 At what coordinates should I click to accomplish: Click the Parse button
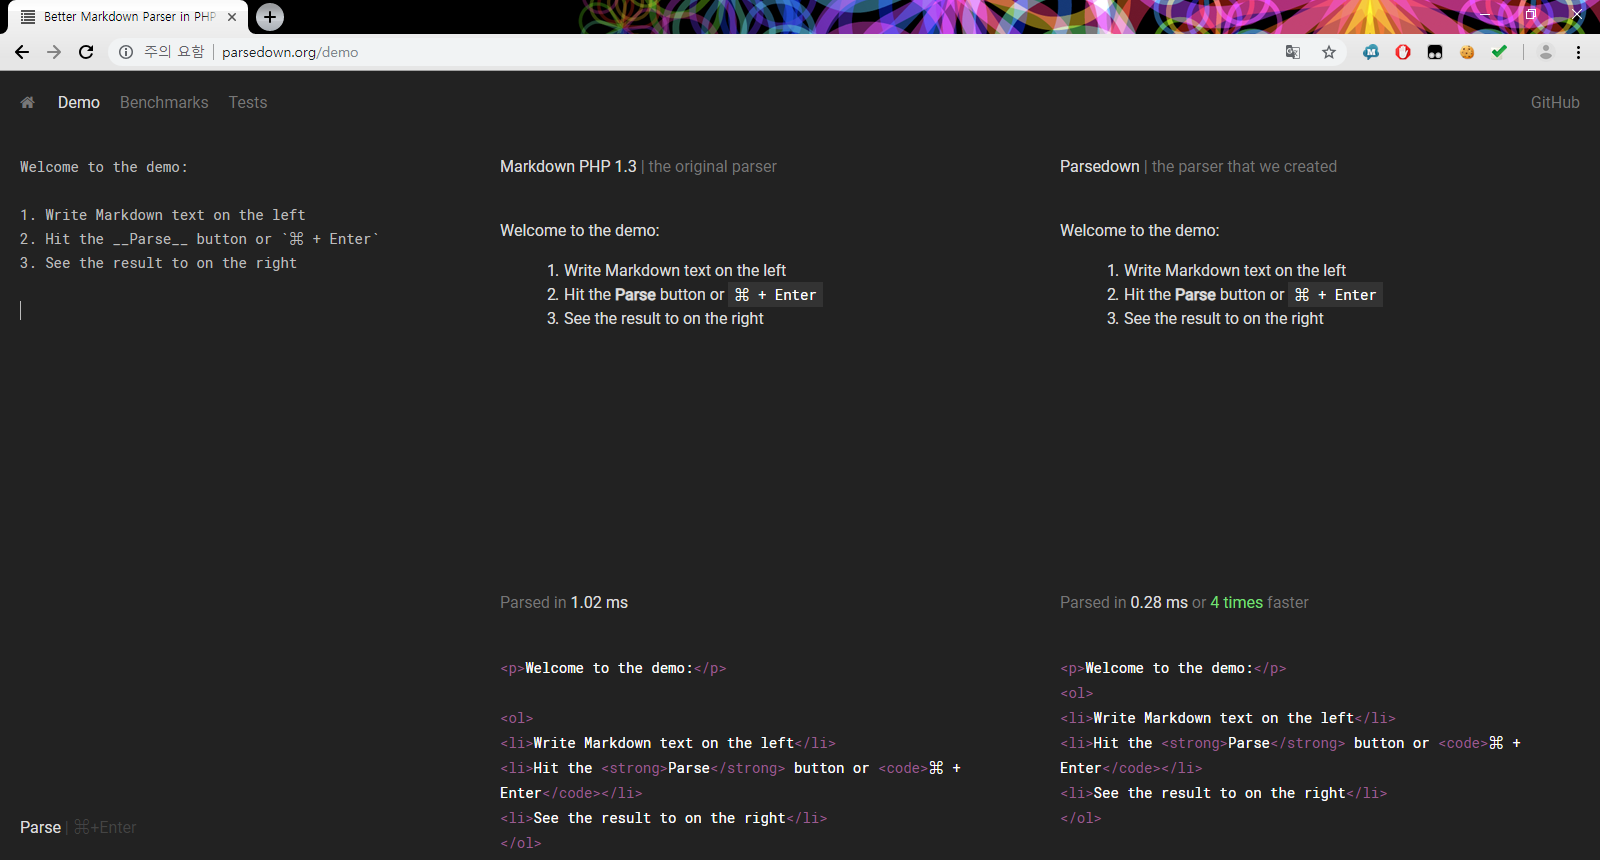pos(40,827)
